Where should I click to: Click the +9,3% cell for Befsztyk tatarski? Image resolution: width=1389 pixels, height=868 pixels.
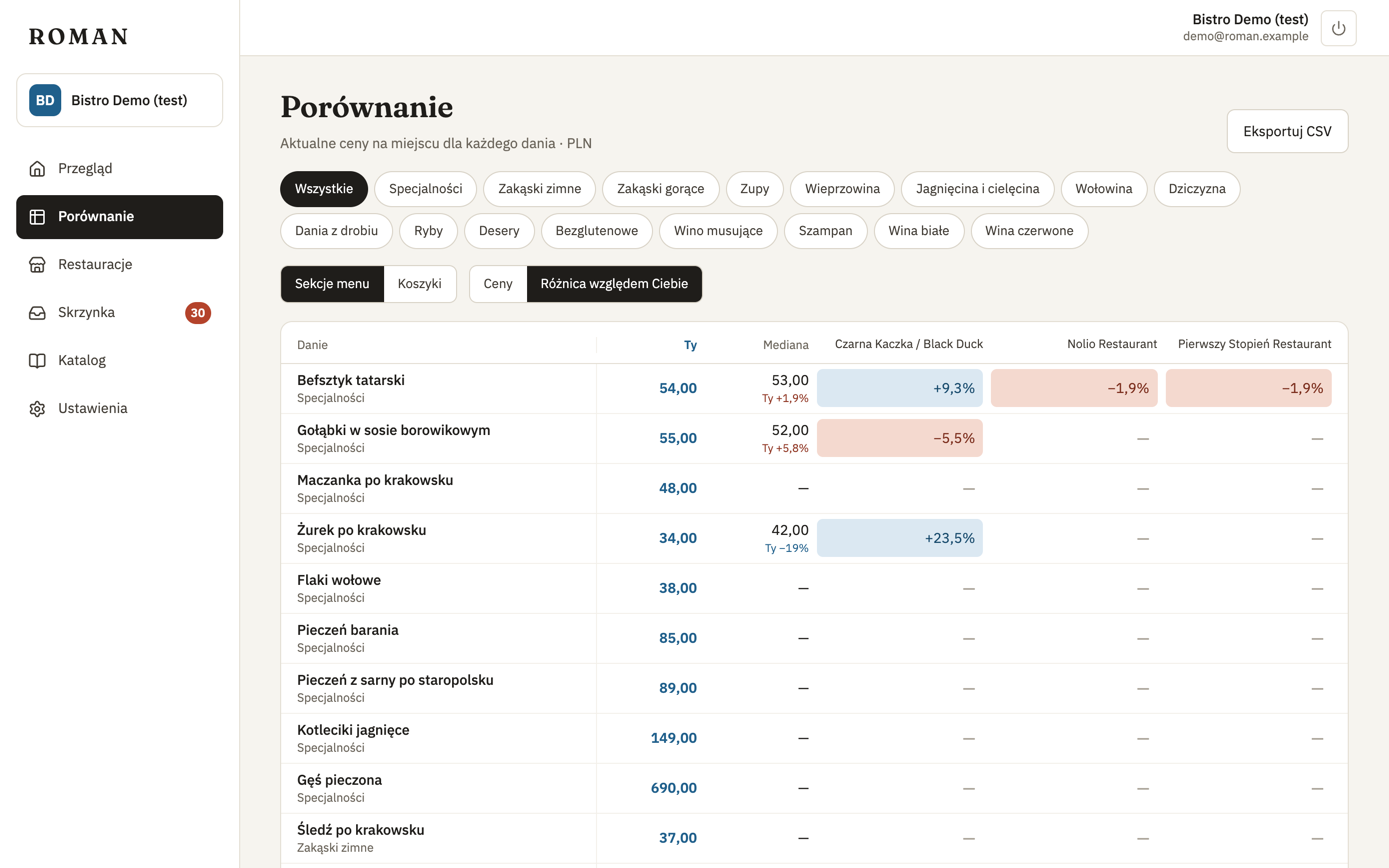coord(900,388)
